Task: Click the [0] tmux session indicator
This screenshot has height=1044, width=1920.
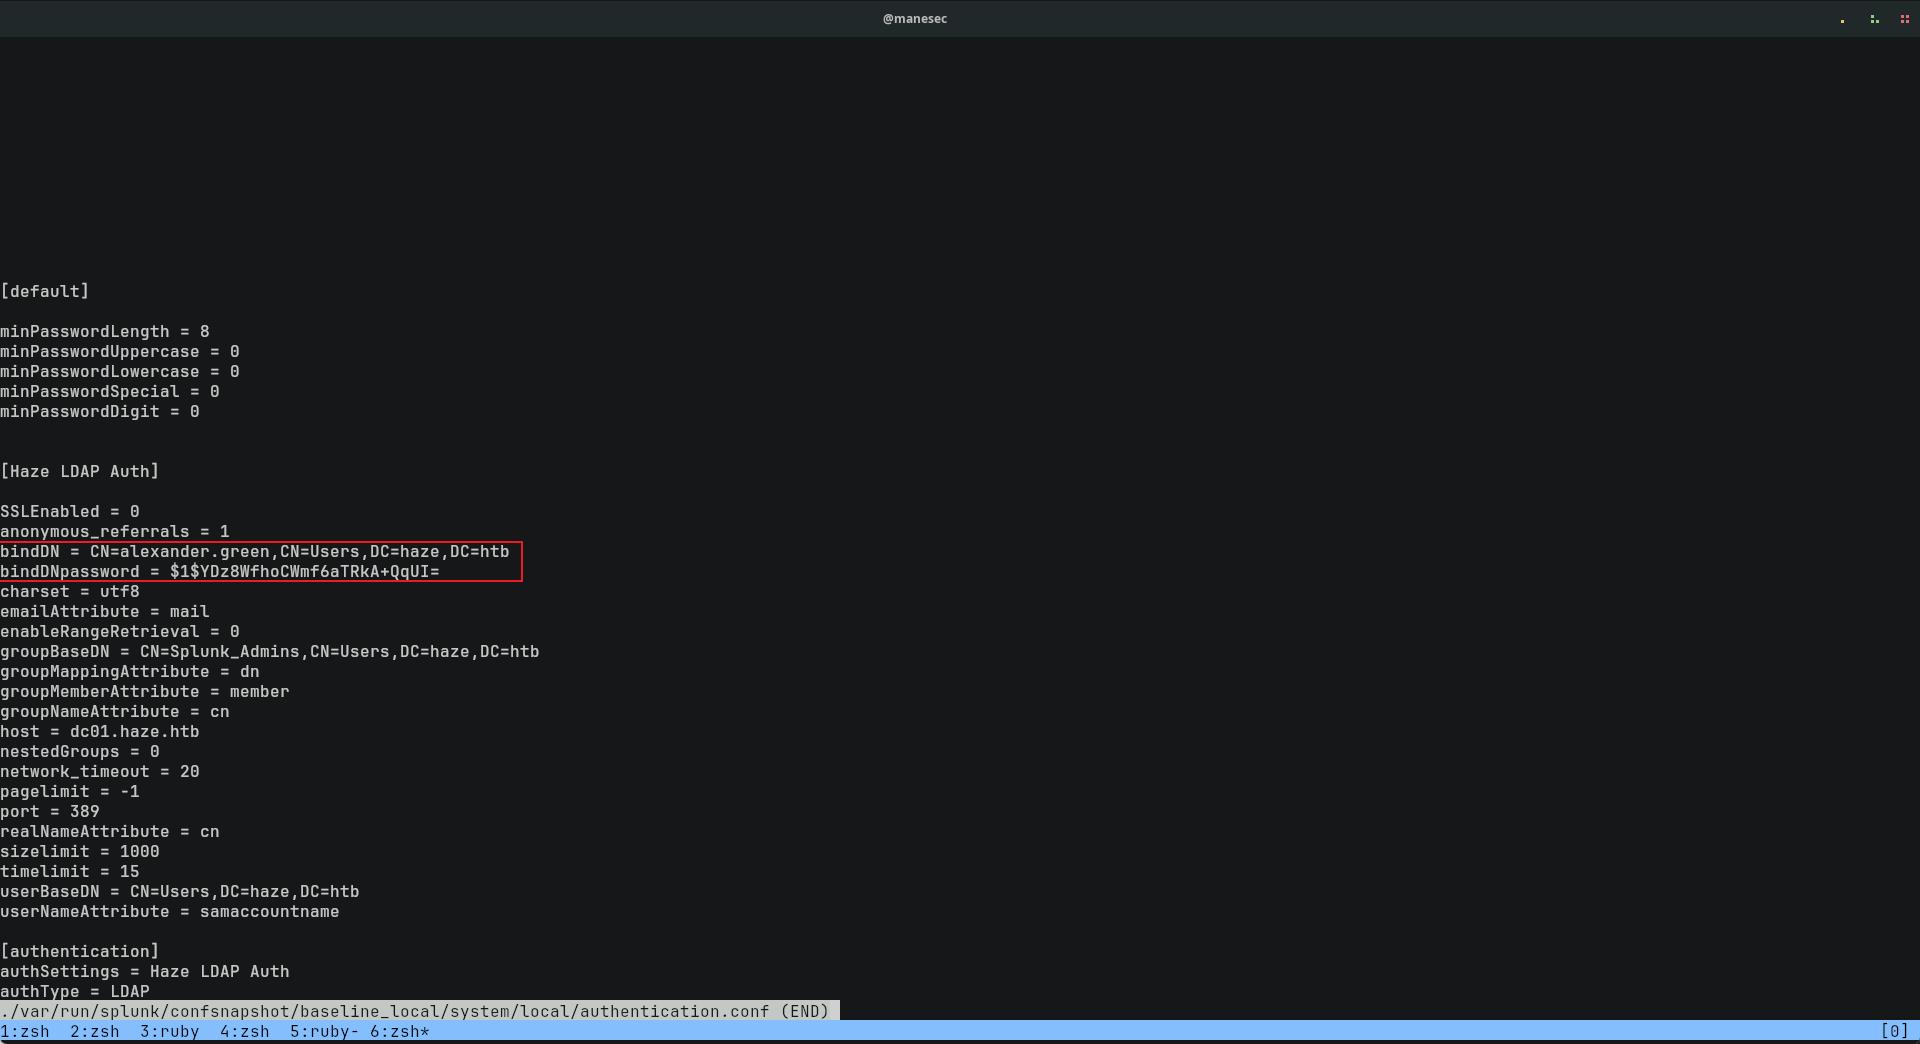Action: [1894, 1032]
